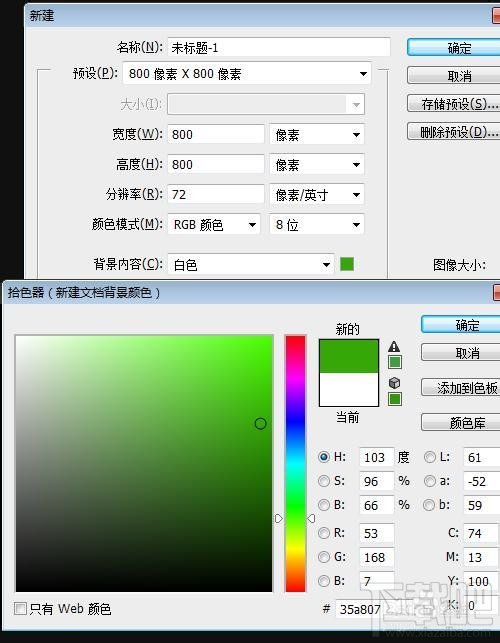Open the height unit 像素 dropdown
This screenshot has width=500, height=643.
(x=317, y=164)
